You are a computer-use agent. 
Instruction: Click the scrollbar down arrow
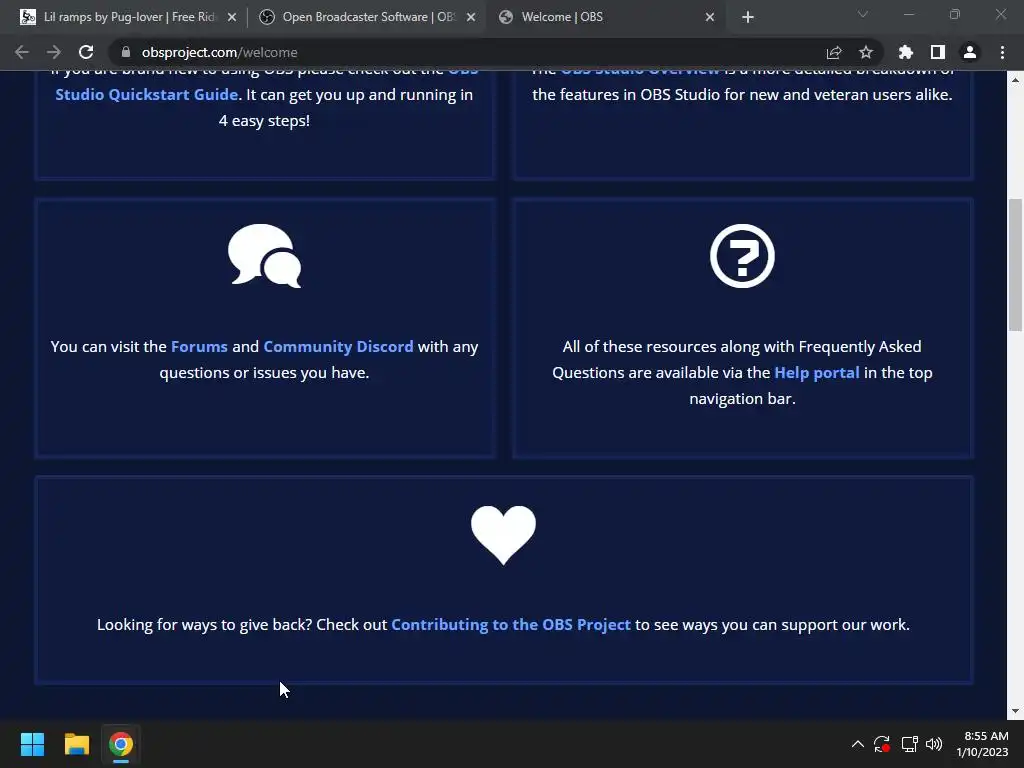tap(1015, 711)
